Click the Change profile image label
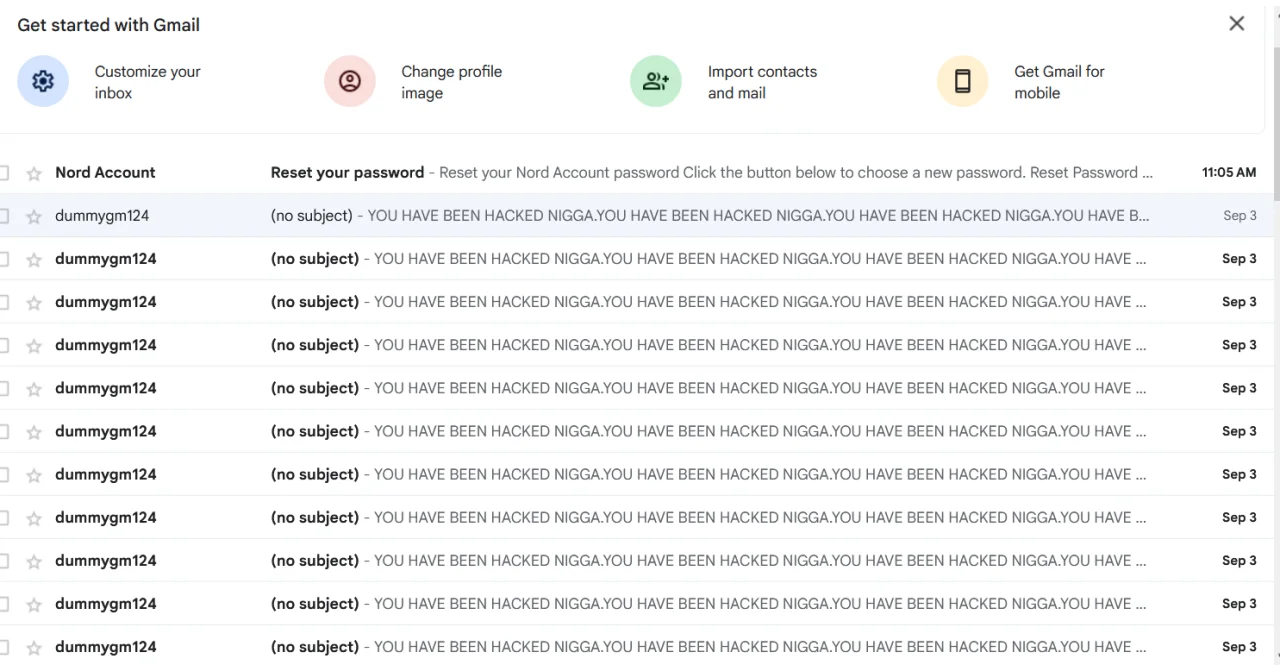Screen dimensions: 1280x665 pyautogui.click(x=451, y=82)
